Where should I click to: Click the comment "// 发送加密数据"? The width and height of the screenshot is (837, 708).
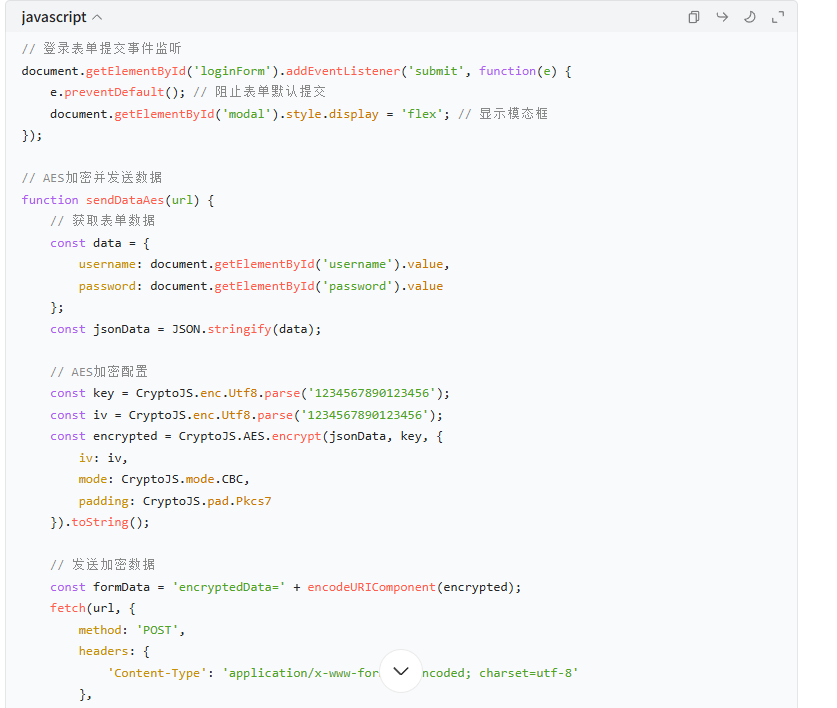click(102, 564)
